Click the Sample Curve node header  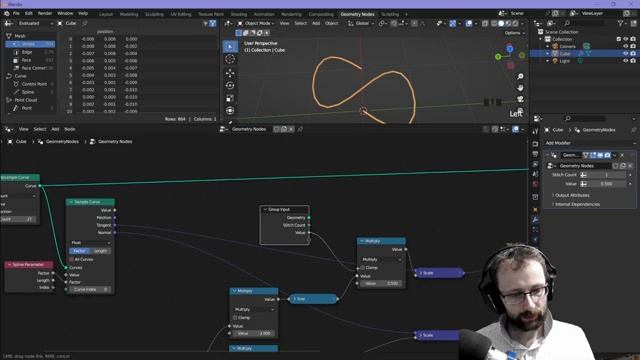tap(91, 202)
